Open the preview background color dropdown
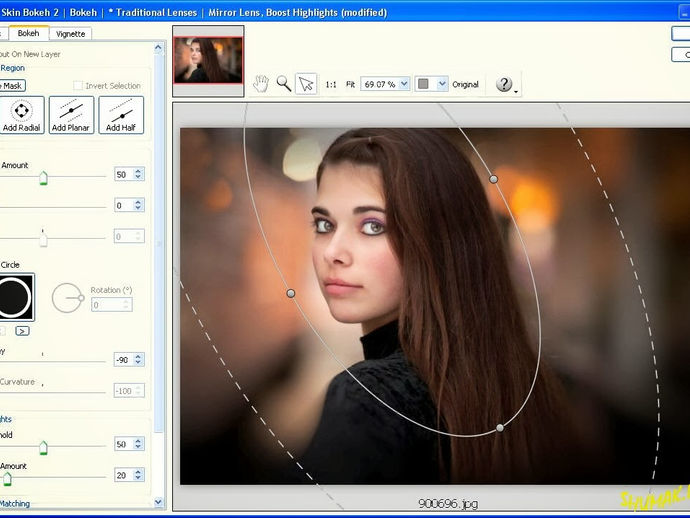The height and width of the screenshot is (518, 690). click(x=442, y=84)
